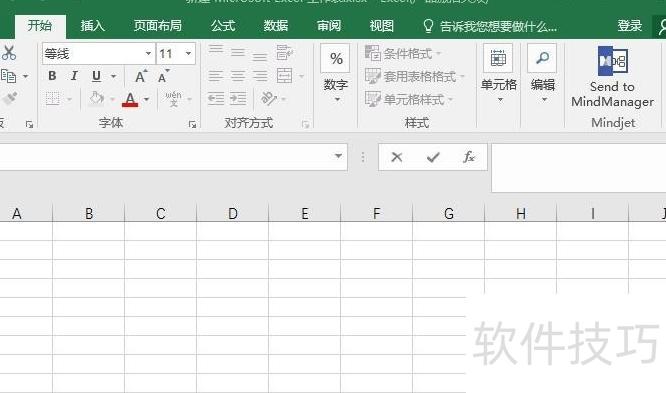Click the Cut scissors icon
The height and width of the screenshot is (393, 666).
[8, 53]
